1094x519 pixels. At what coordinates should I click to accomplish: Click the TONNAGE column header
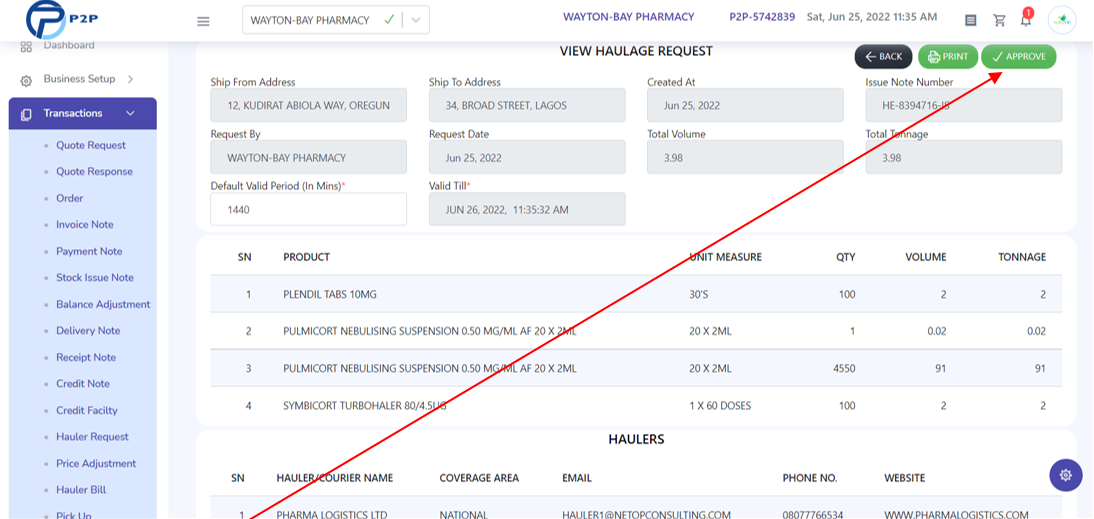tap(1022, 257)
